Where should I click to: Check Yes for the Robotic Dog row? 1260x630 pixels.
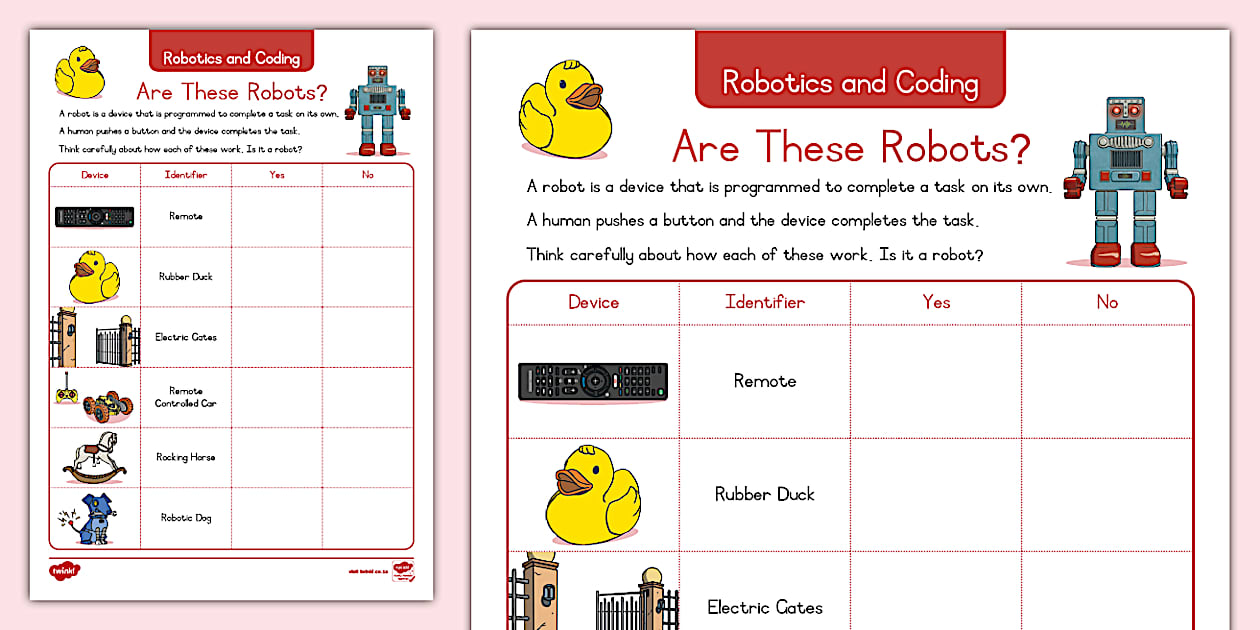pyautogui.click(x=277, y=516)
